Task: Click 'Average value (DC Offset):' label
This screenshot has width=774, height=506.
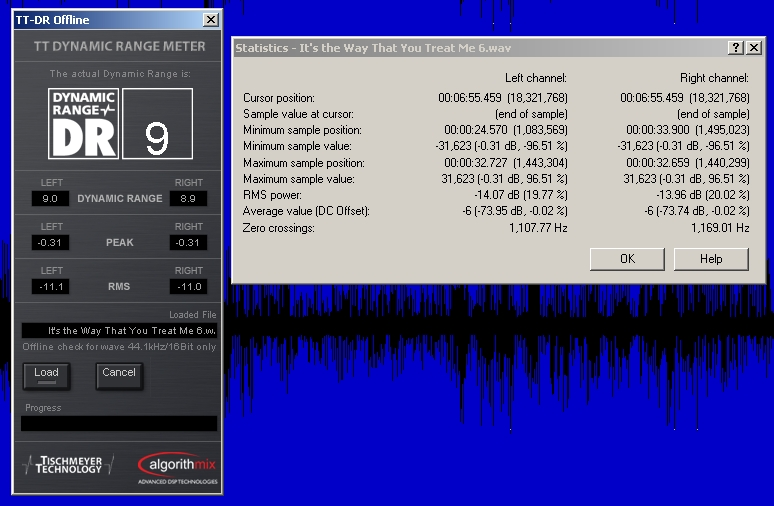Action: tap(306, 211)
